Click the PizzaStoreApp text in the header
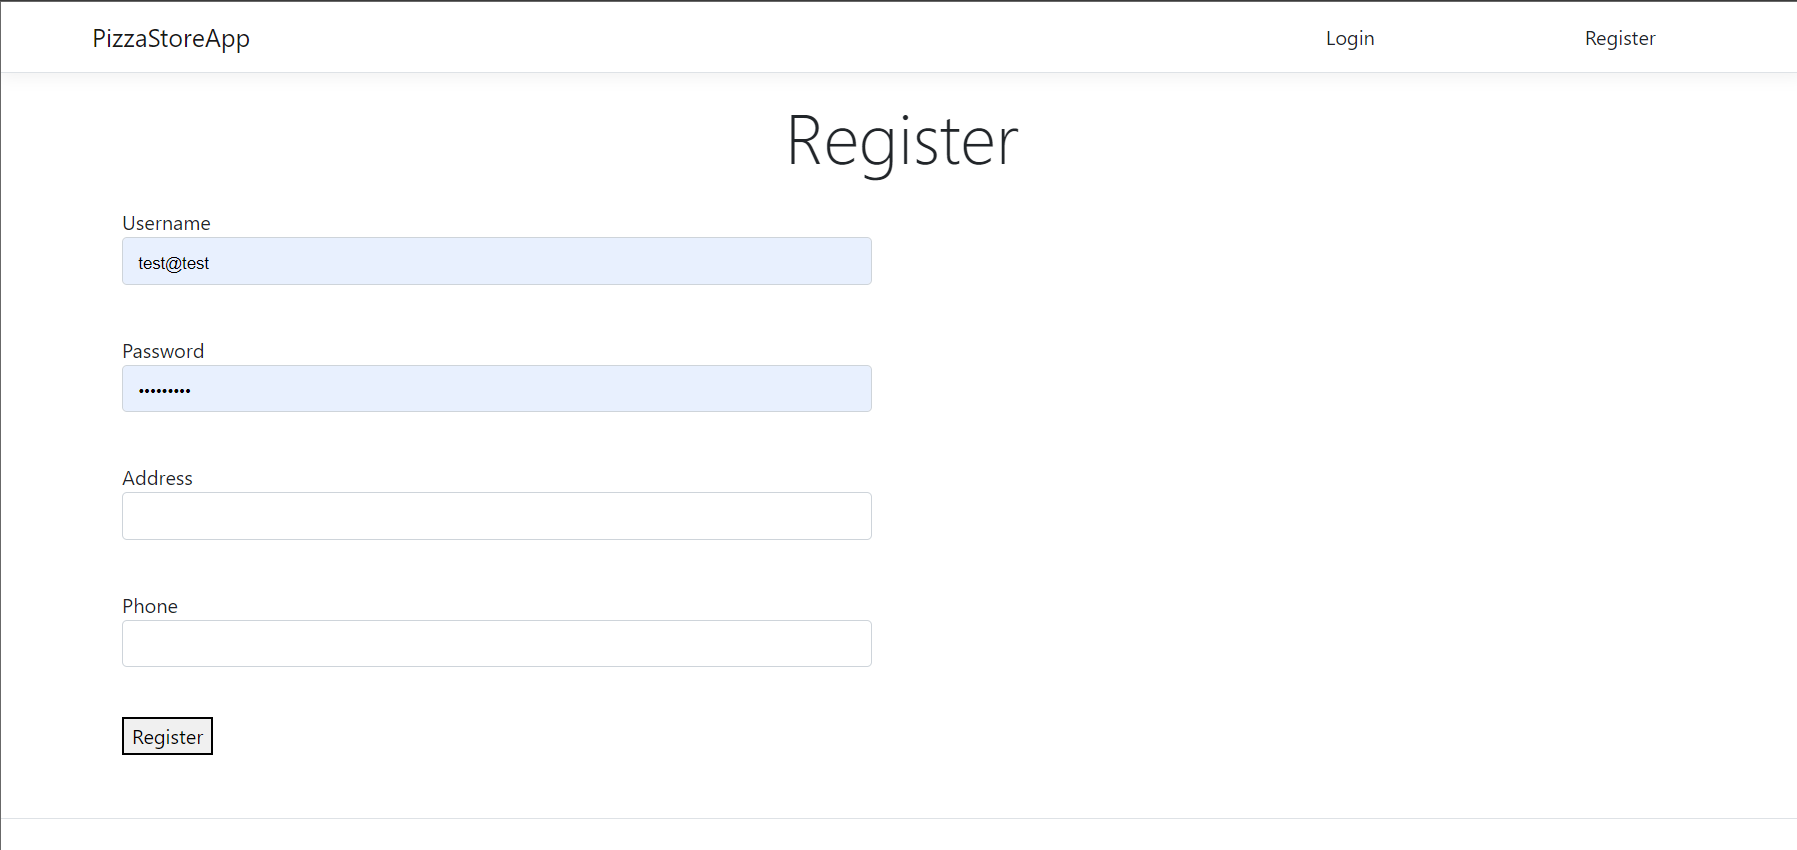This screenshot has width=1797, height=850. point(170,38)
